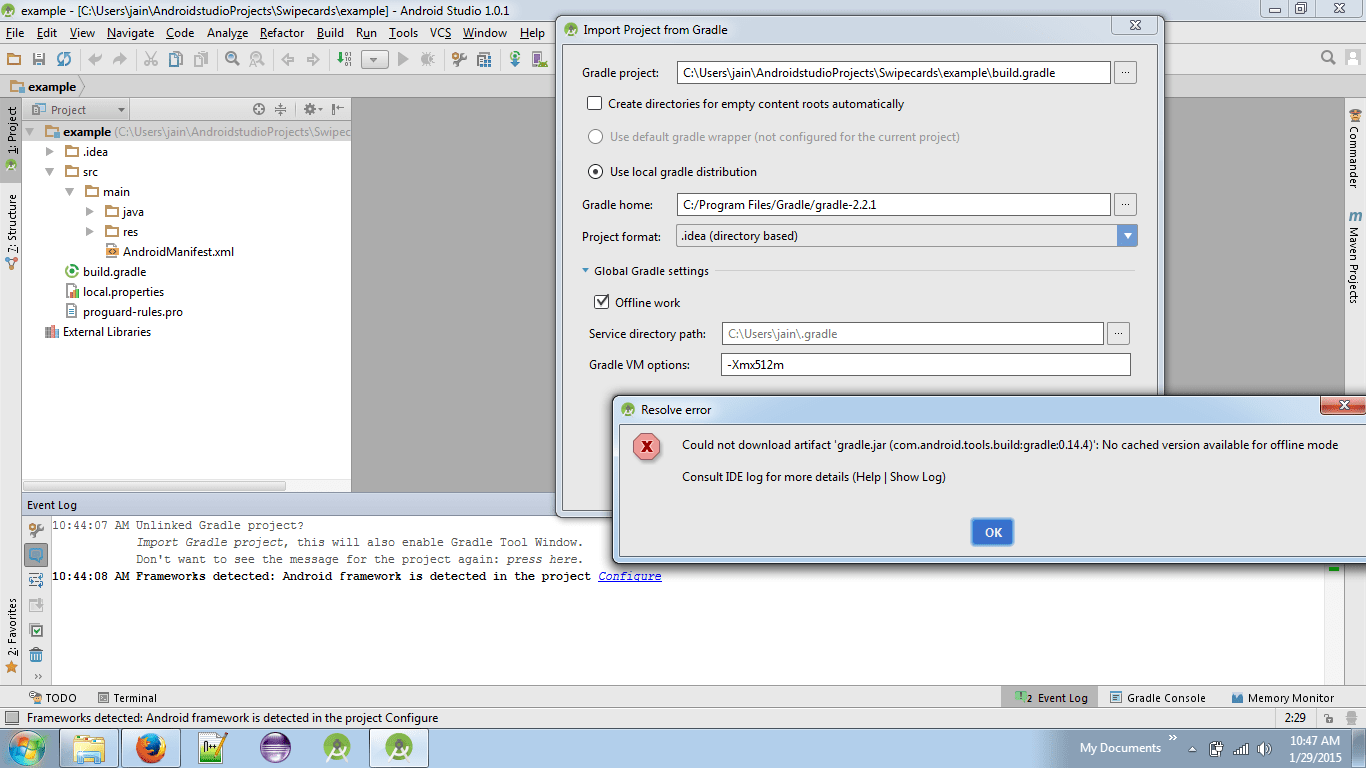Click the Gradle VM options field
Image resolution: width=1366 pixels, height=768 pixels.
click(x=926, y=365)
